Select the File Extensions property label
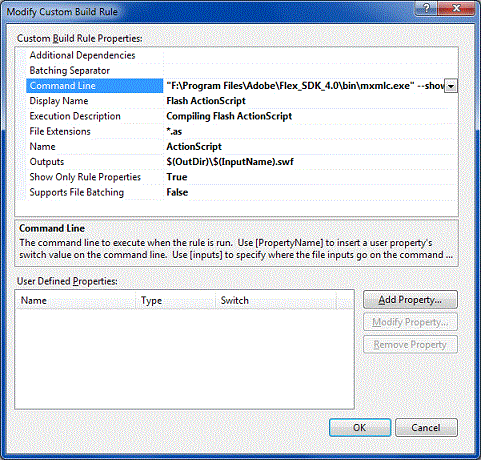This screenshot has width=481, height=460. point(60,131)
